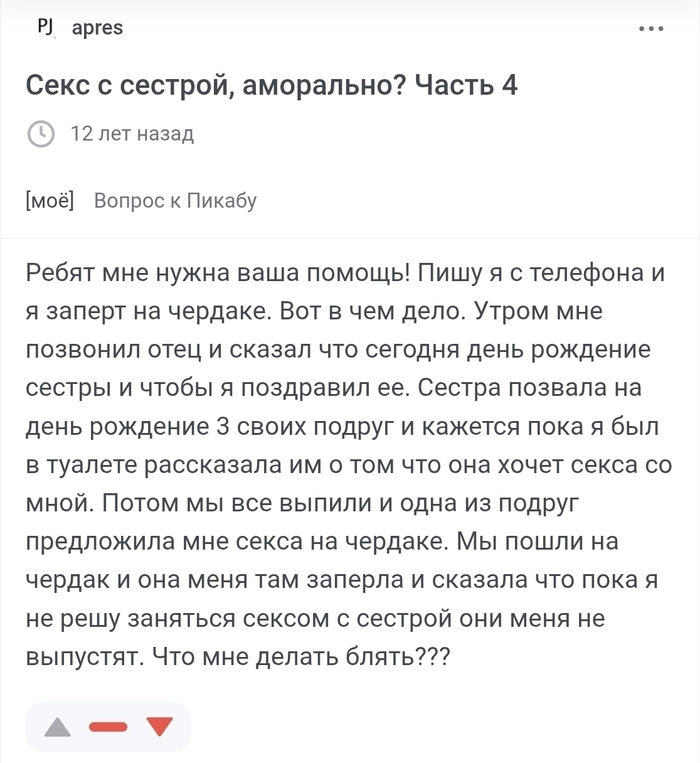Click the text line starting "позвонил отец"

338,349
